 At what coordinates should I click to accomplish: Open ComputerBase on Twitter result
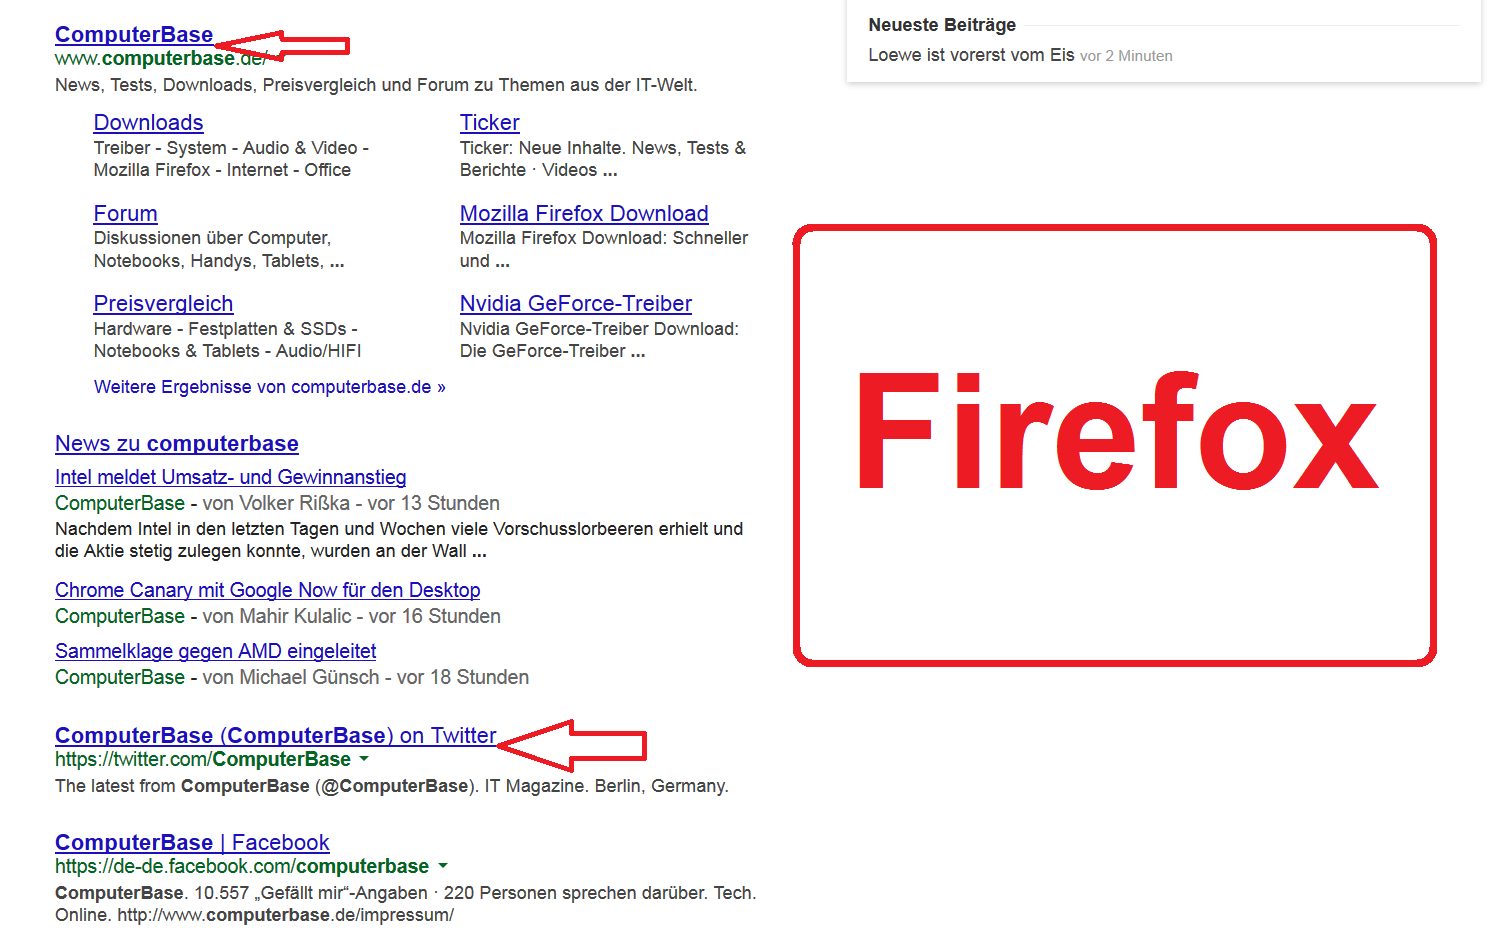275,736
